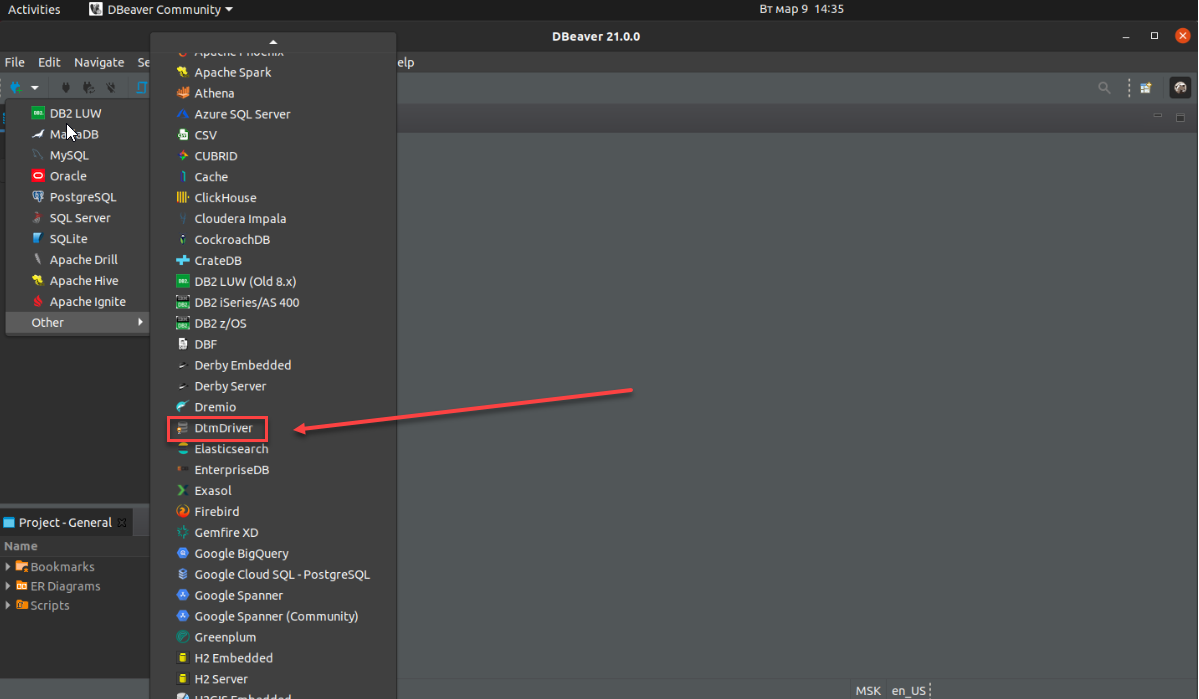
Task: Open the File menu
Action: tap(14, 62)
